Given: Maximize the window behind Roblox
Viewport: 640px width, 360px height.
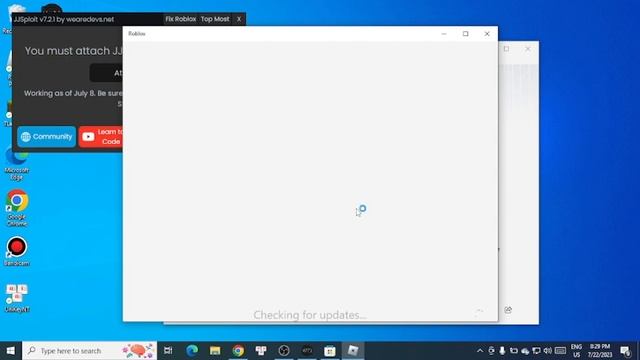Looking at the screenshot, I should coord(507,49).
